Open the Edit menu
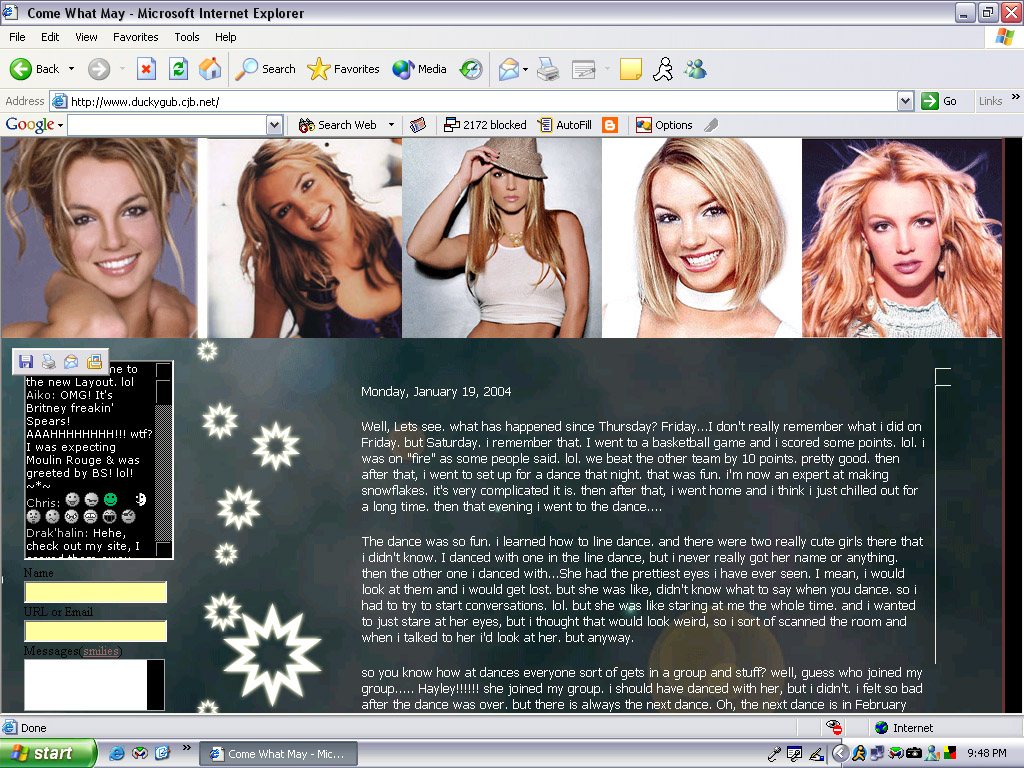1024x768 pixels. (x=50, y=37)
